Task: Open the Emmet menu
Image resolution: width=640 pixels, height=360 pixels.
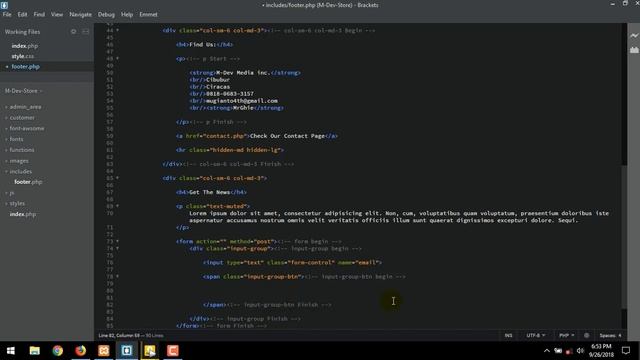Action: coord(148,14)
